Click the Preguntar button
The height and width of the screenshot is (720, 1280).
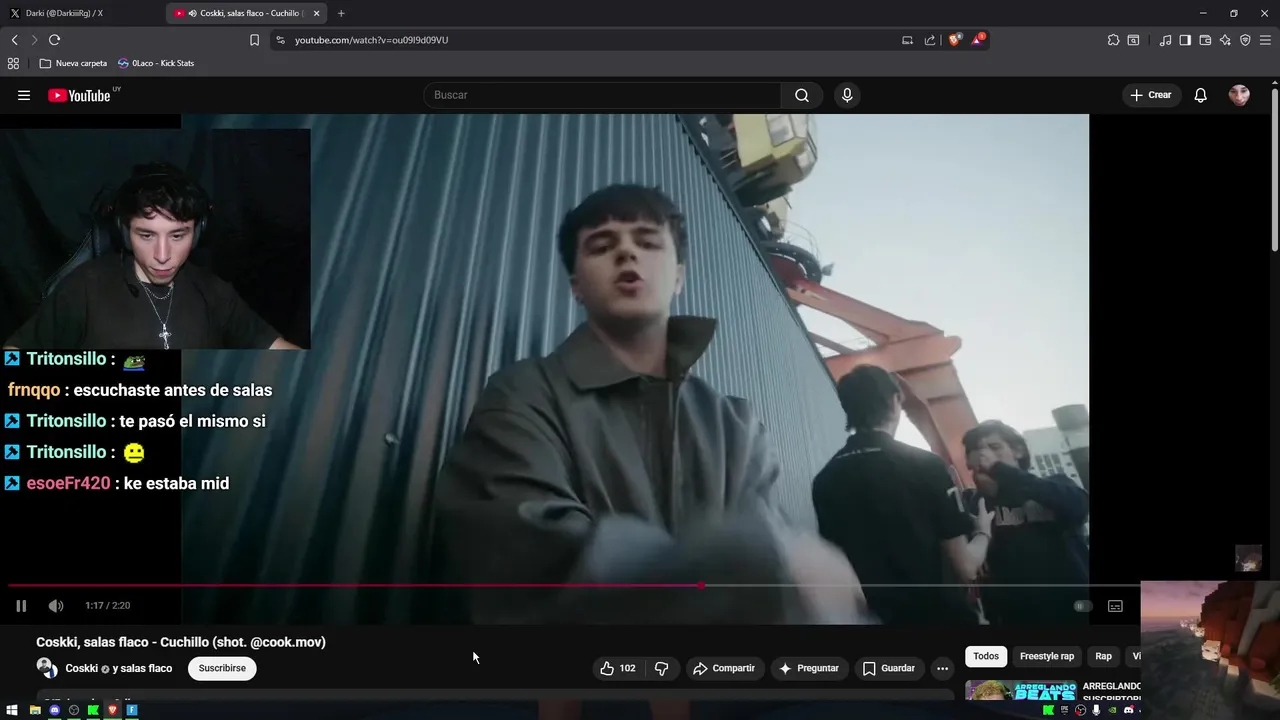click(x=809, y=668)
